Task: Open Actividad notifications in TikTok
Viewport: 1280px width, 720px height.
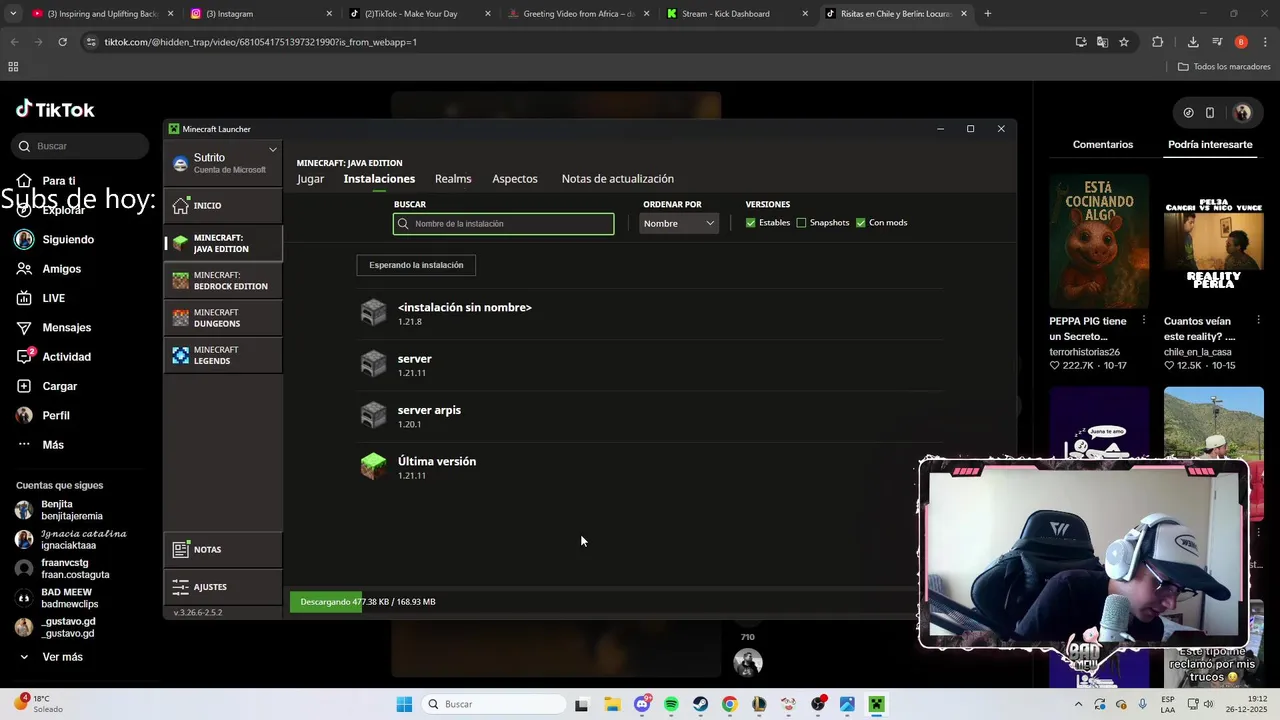Action: (x=54, y=357)
